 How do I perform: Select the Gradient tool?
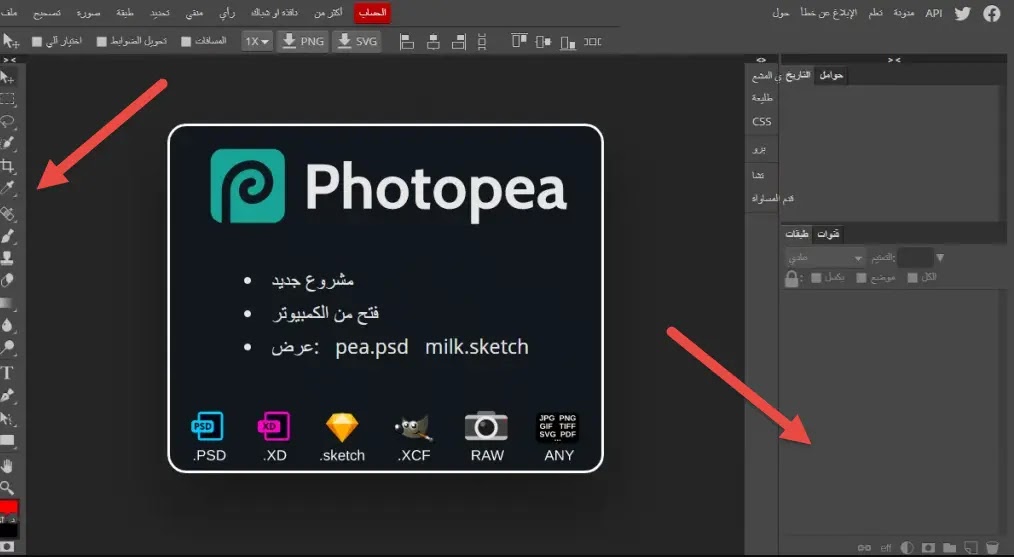click(8, 303)
